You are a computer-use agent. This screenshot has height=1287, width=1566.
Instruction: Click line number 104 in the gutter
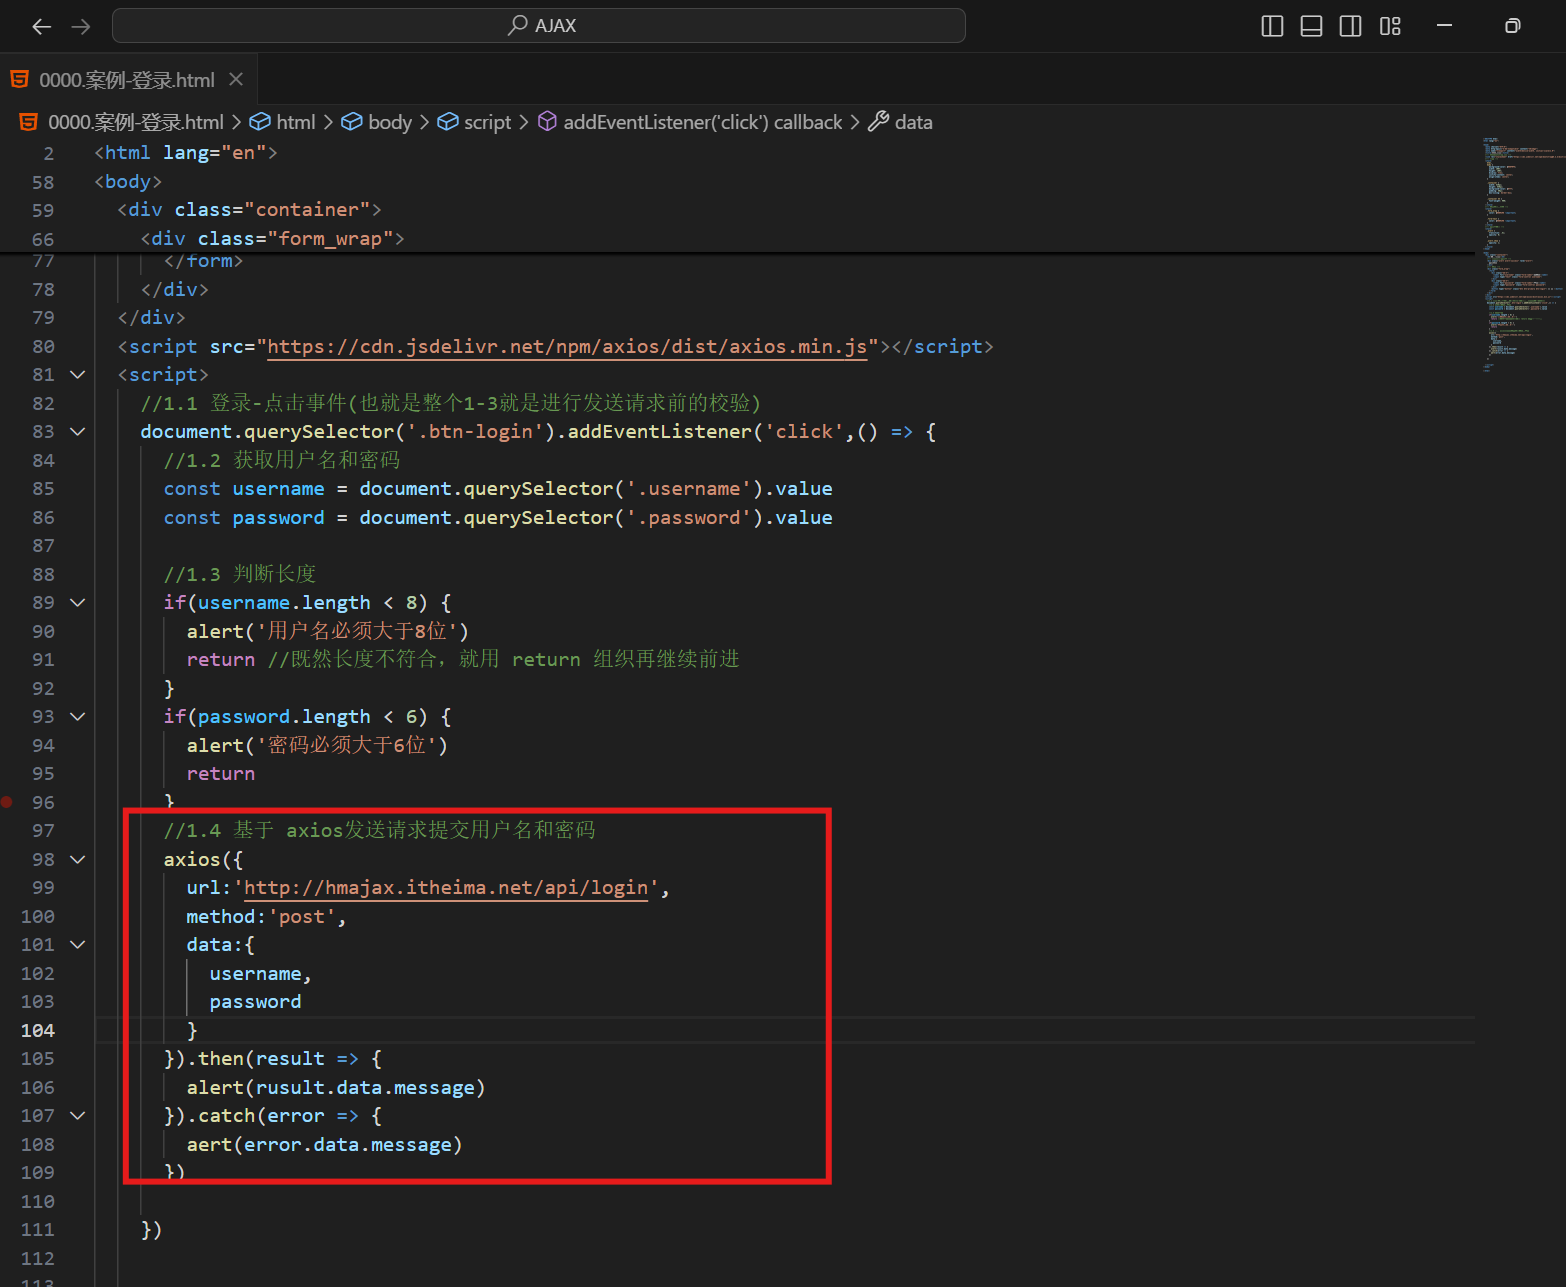click(x=38, y=1031)
